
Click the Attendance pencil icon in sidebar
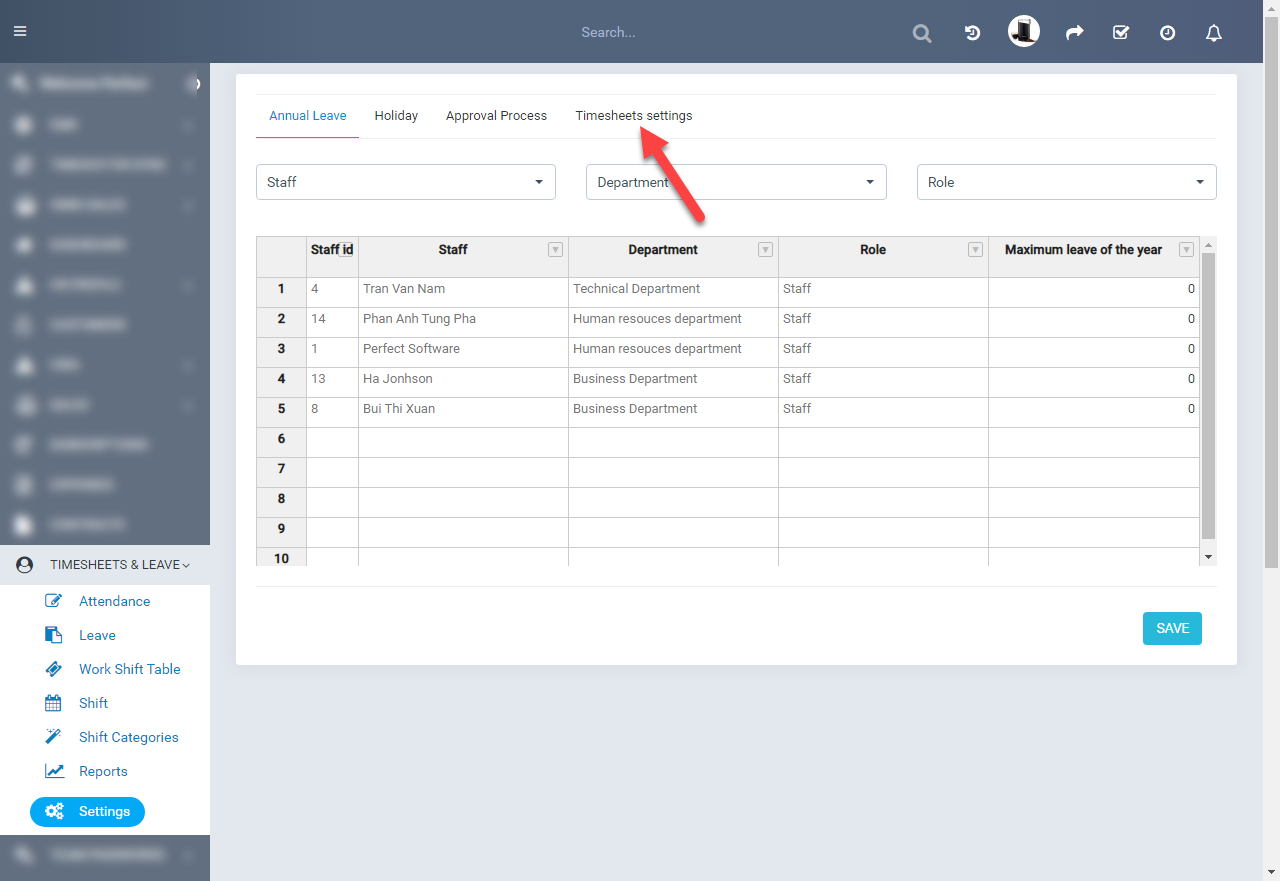[54, 601]
